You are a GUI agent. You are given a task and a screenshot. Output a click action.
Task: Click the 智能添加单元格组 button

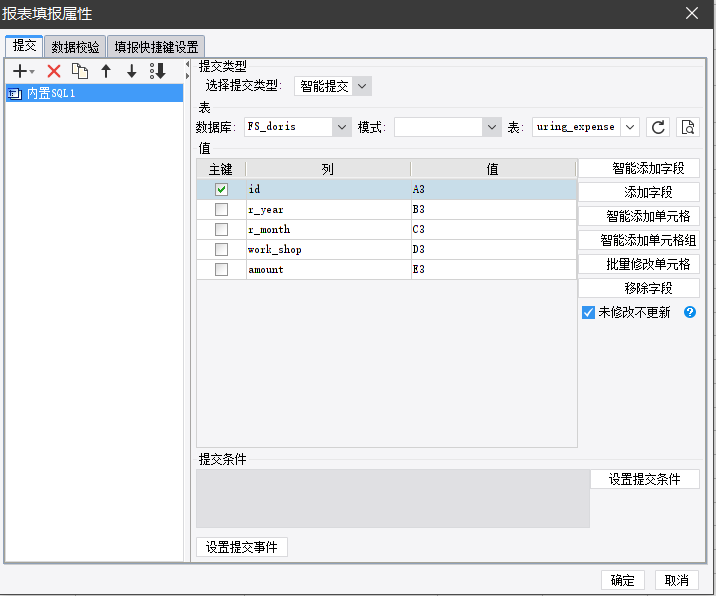(639, 240)
